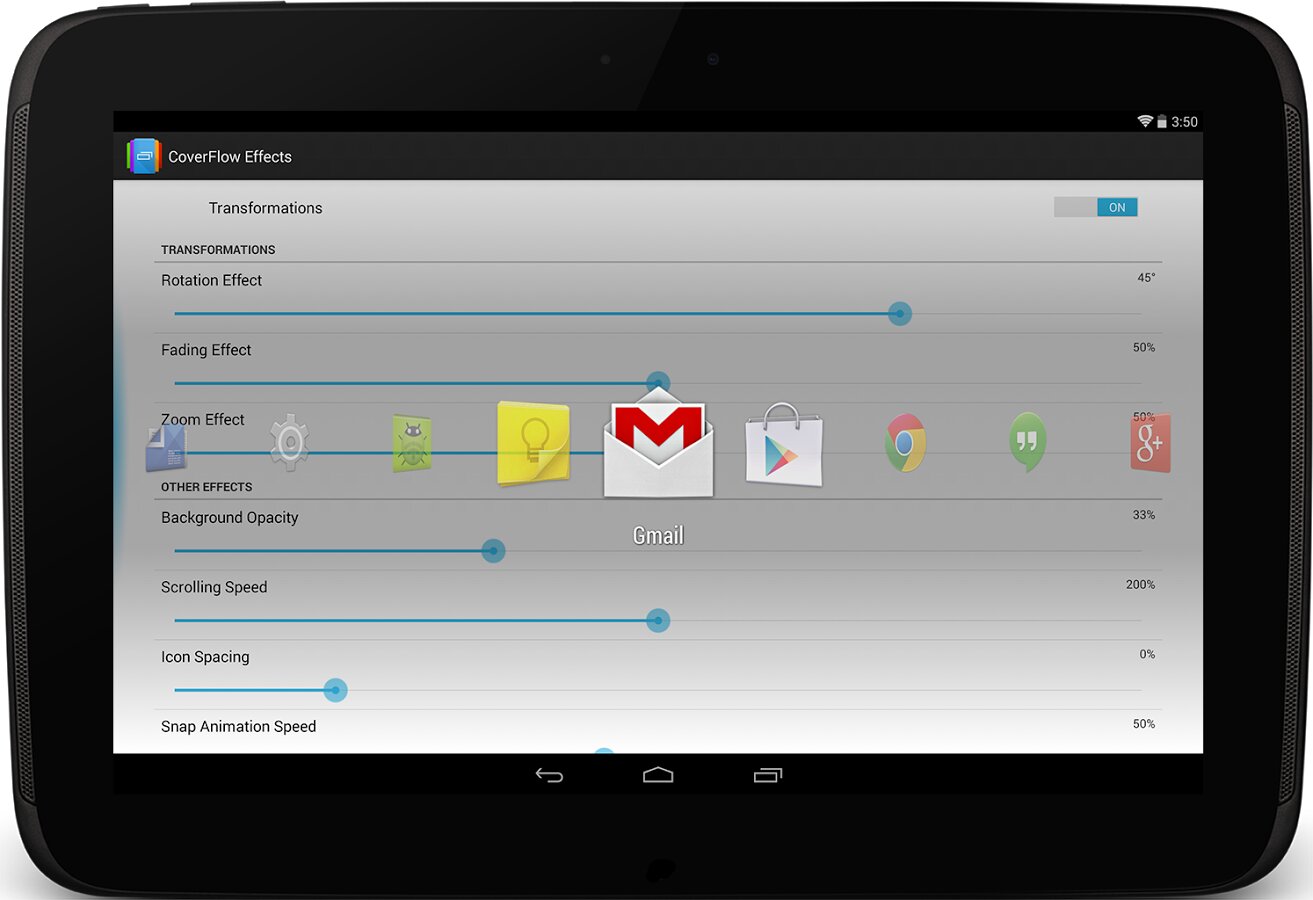This screenshot has height=900, width=1313.
Task: Open the Settings gear icon in cover flow
Action: 289,443
